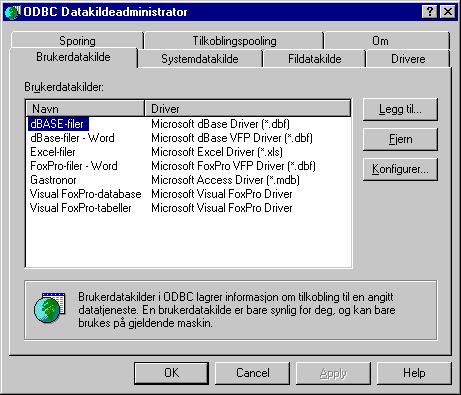Switch to the Systemdatakilde tab

click(200, 59)
